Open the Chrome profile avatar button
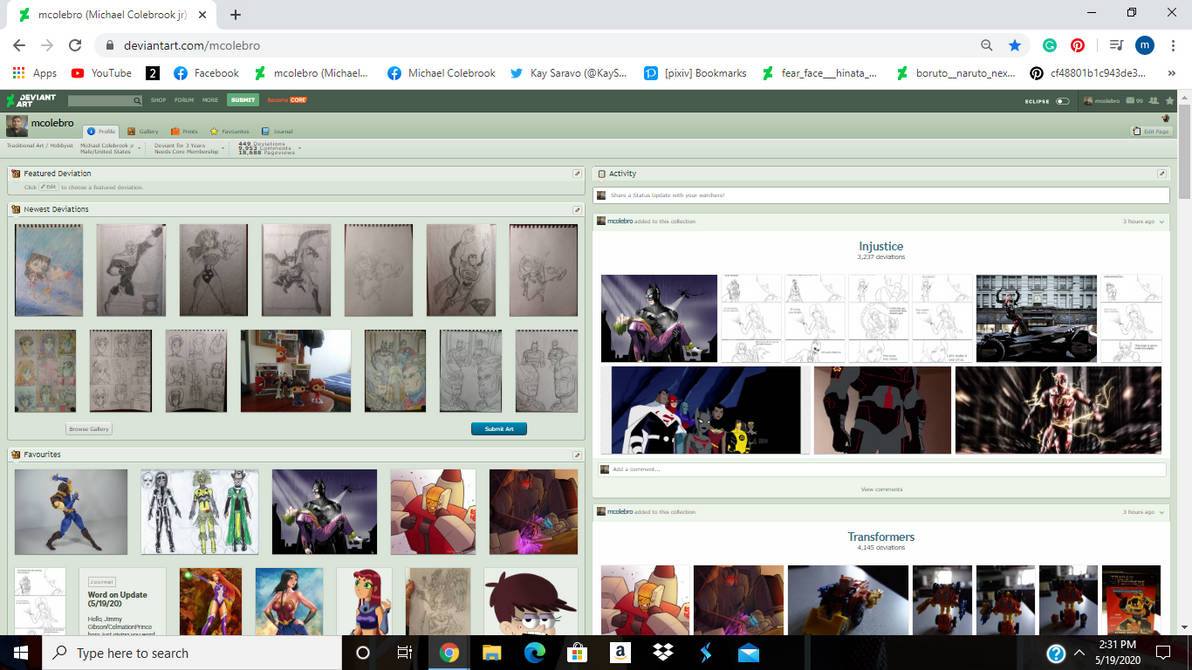1192x670 pixels. click(1144, 46)
